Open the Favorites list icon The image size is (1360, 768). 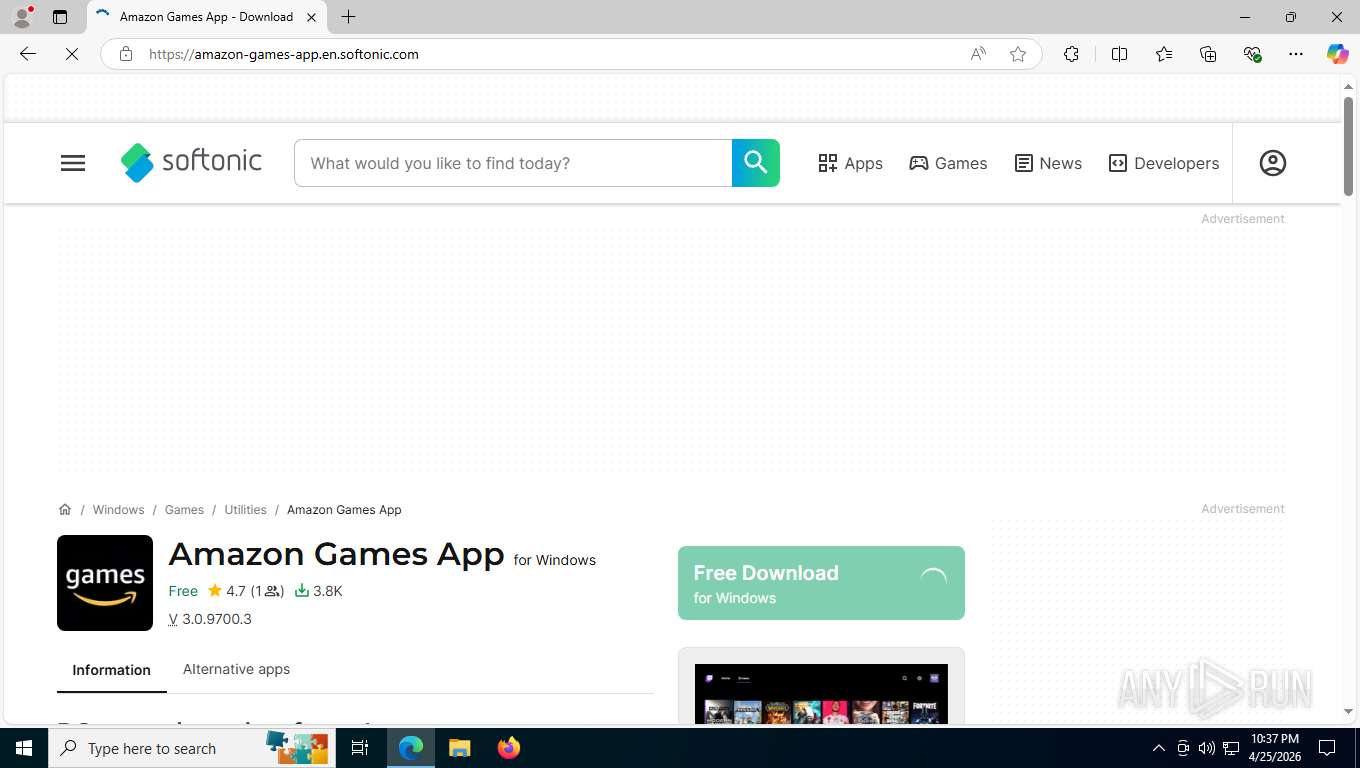[x=1164, y=54]
